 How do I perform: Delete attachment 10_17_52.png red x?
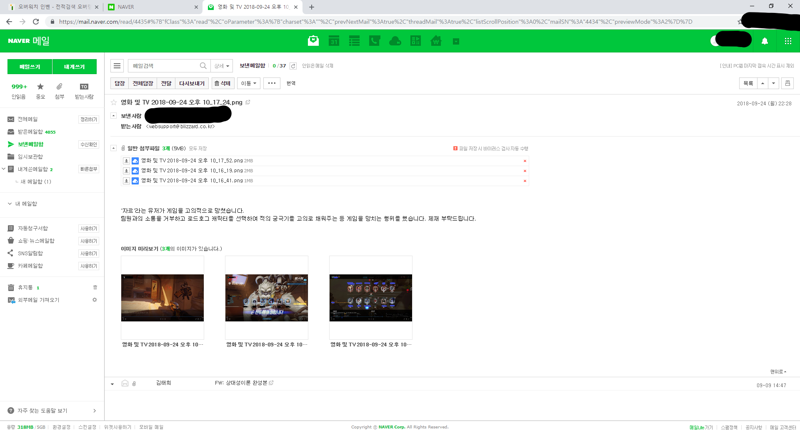525,161
